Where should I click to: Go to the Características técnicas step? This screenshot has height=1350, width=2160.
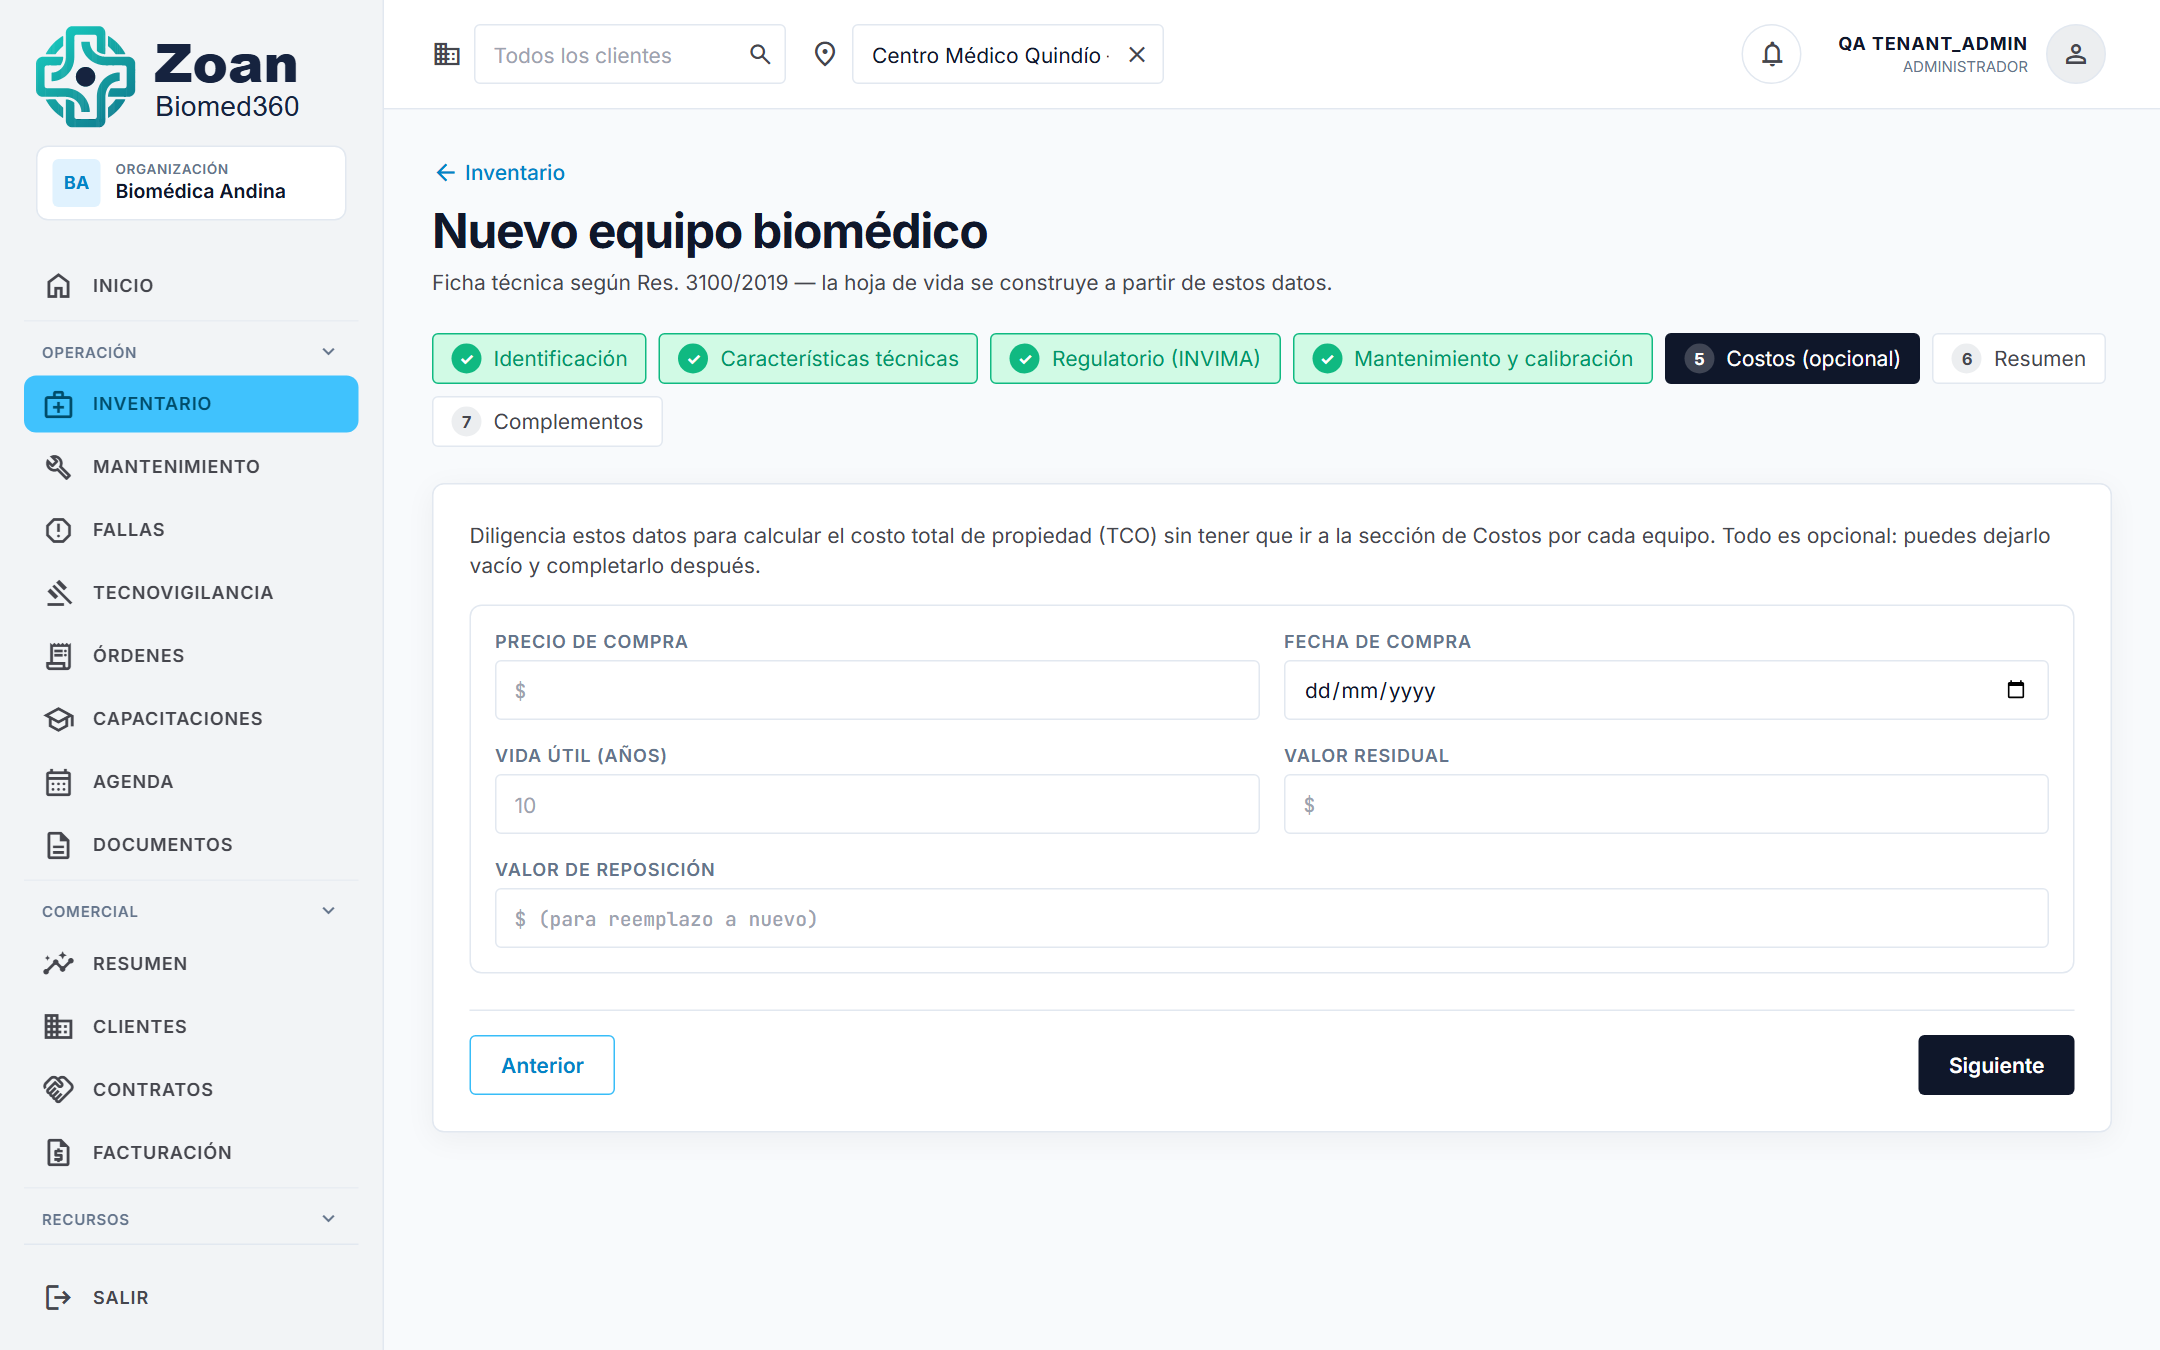point(818,358)
